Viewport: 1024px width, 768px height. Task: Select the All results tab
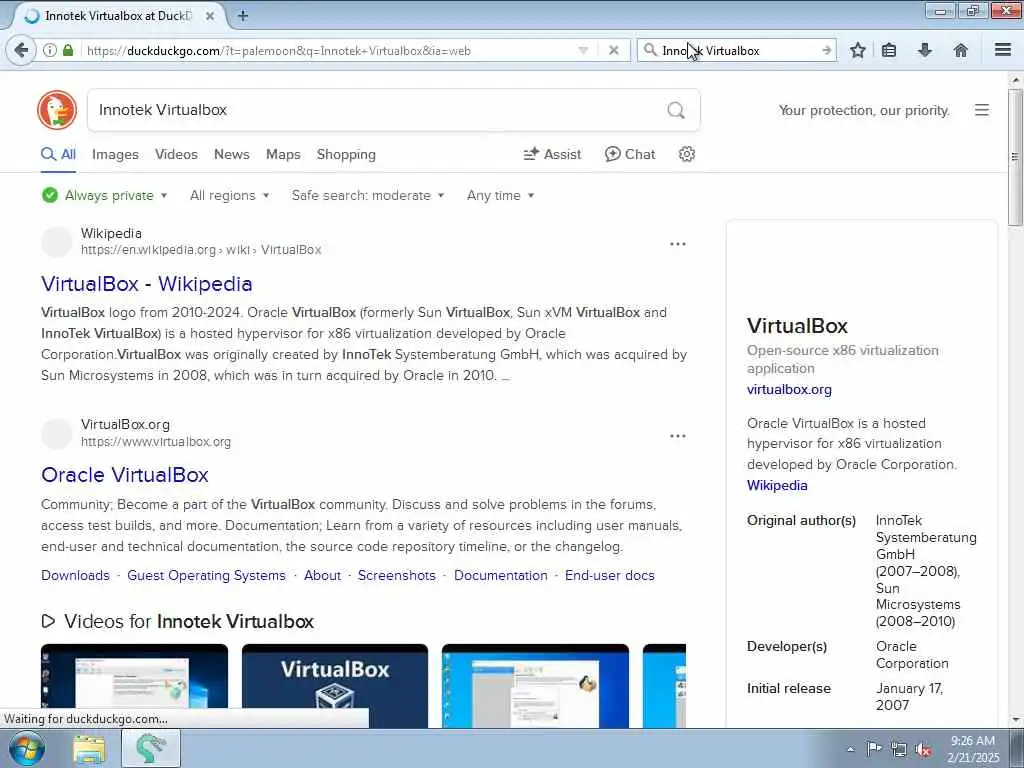58,154
